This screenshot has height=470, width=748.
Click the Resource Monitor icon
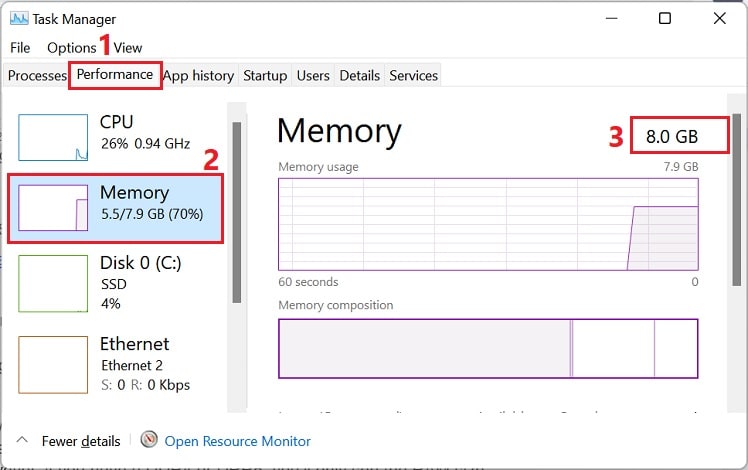pyautogui.click(x=149, y=439)
